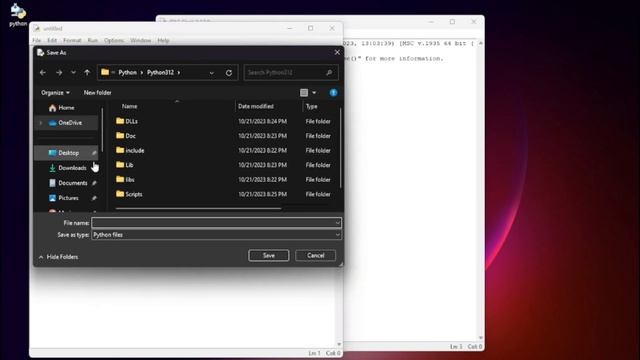Open the python desktop shortcut icon
Screen dimensions: 640x360
point(18,14)
